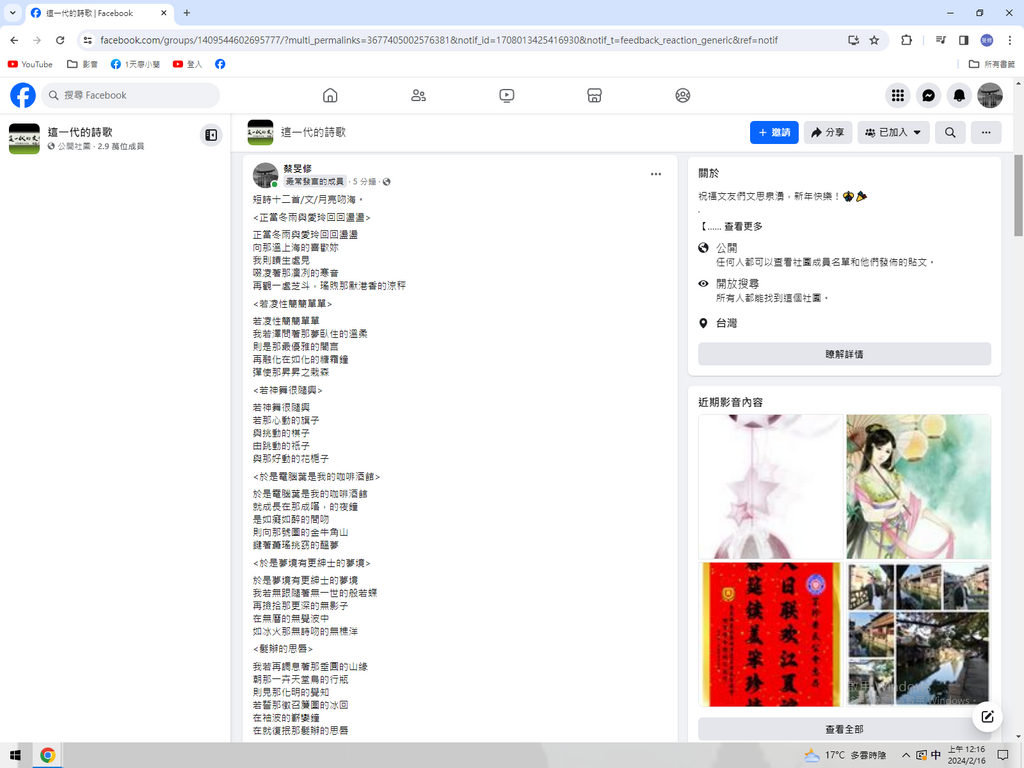Show notifications bell icon
The height and width of the screenshot is (768, 1024).
959,95
